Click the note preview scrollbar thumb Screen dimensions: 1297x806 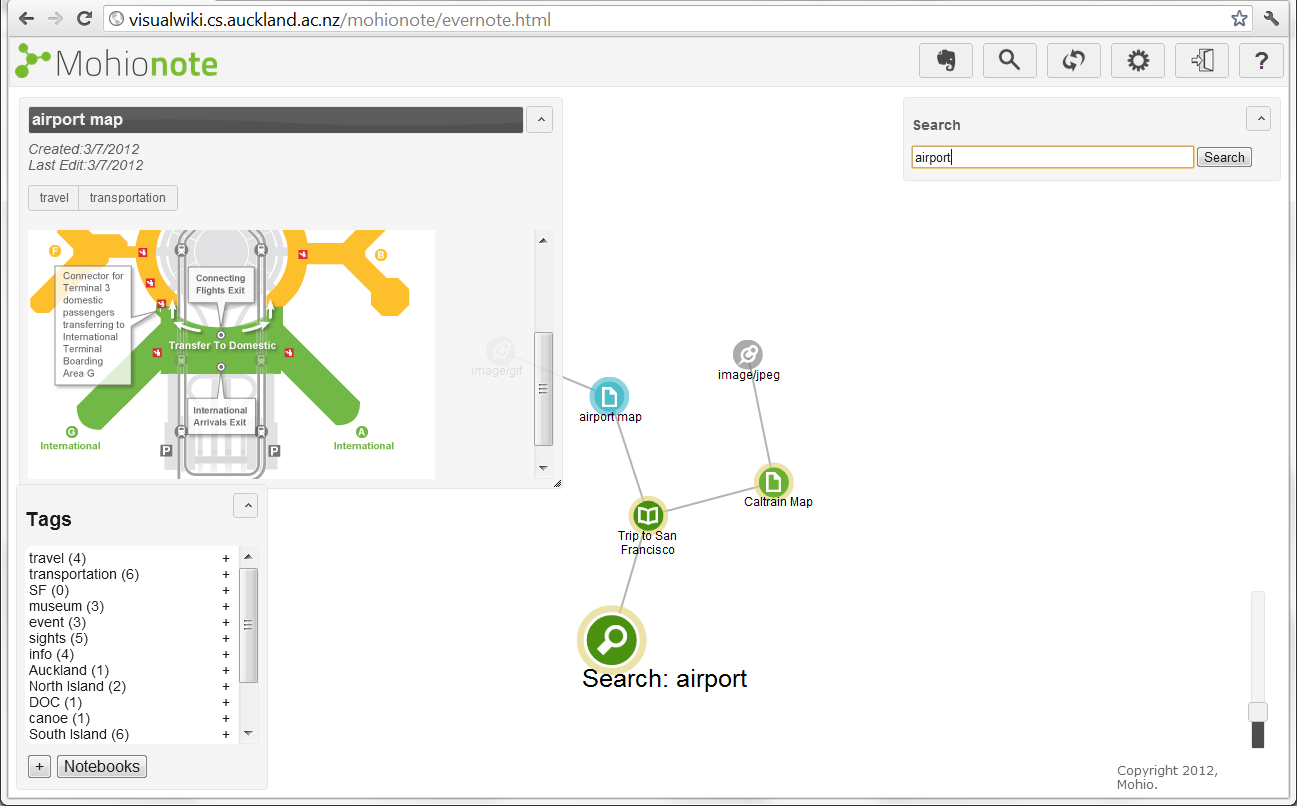[x=544, y=388]
